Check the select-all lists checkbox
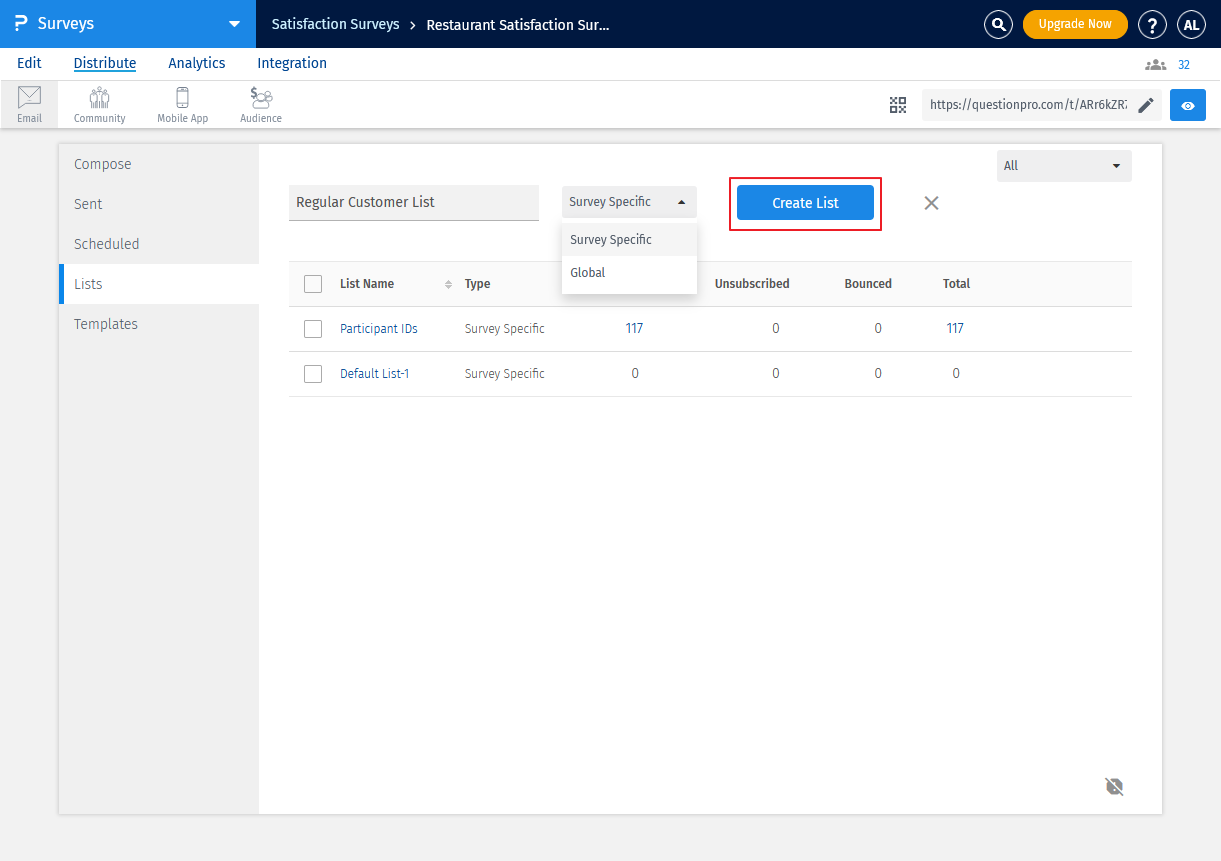Viewport: 1221px width, 861px height. (x=313, y=284)
